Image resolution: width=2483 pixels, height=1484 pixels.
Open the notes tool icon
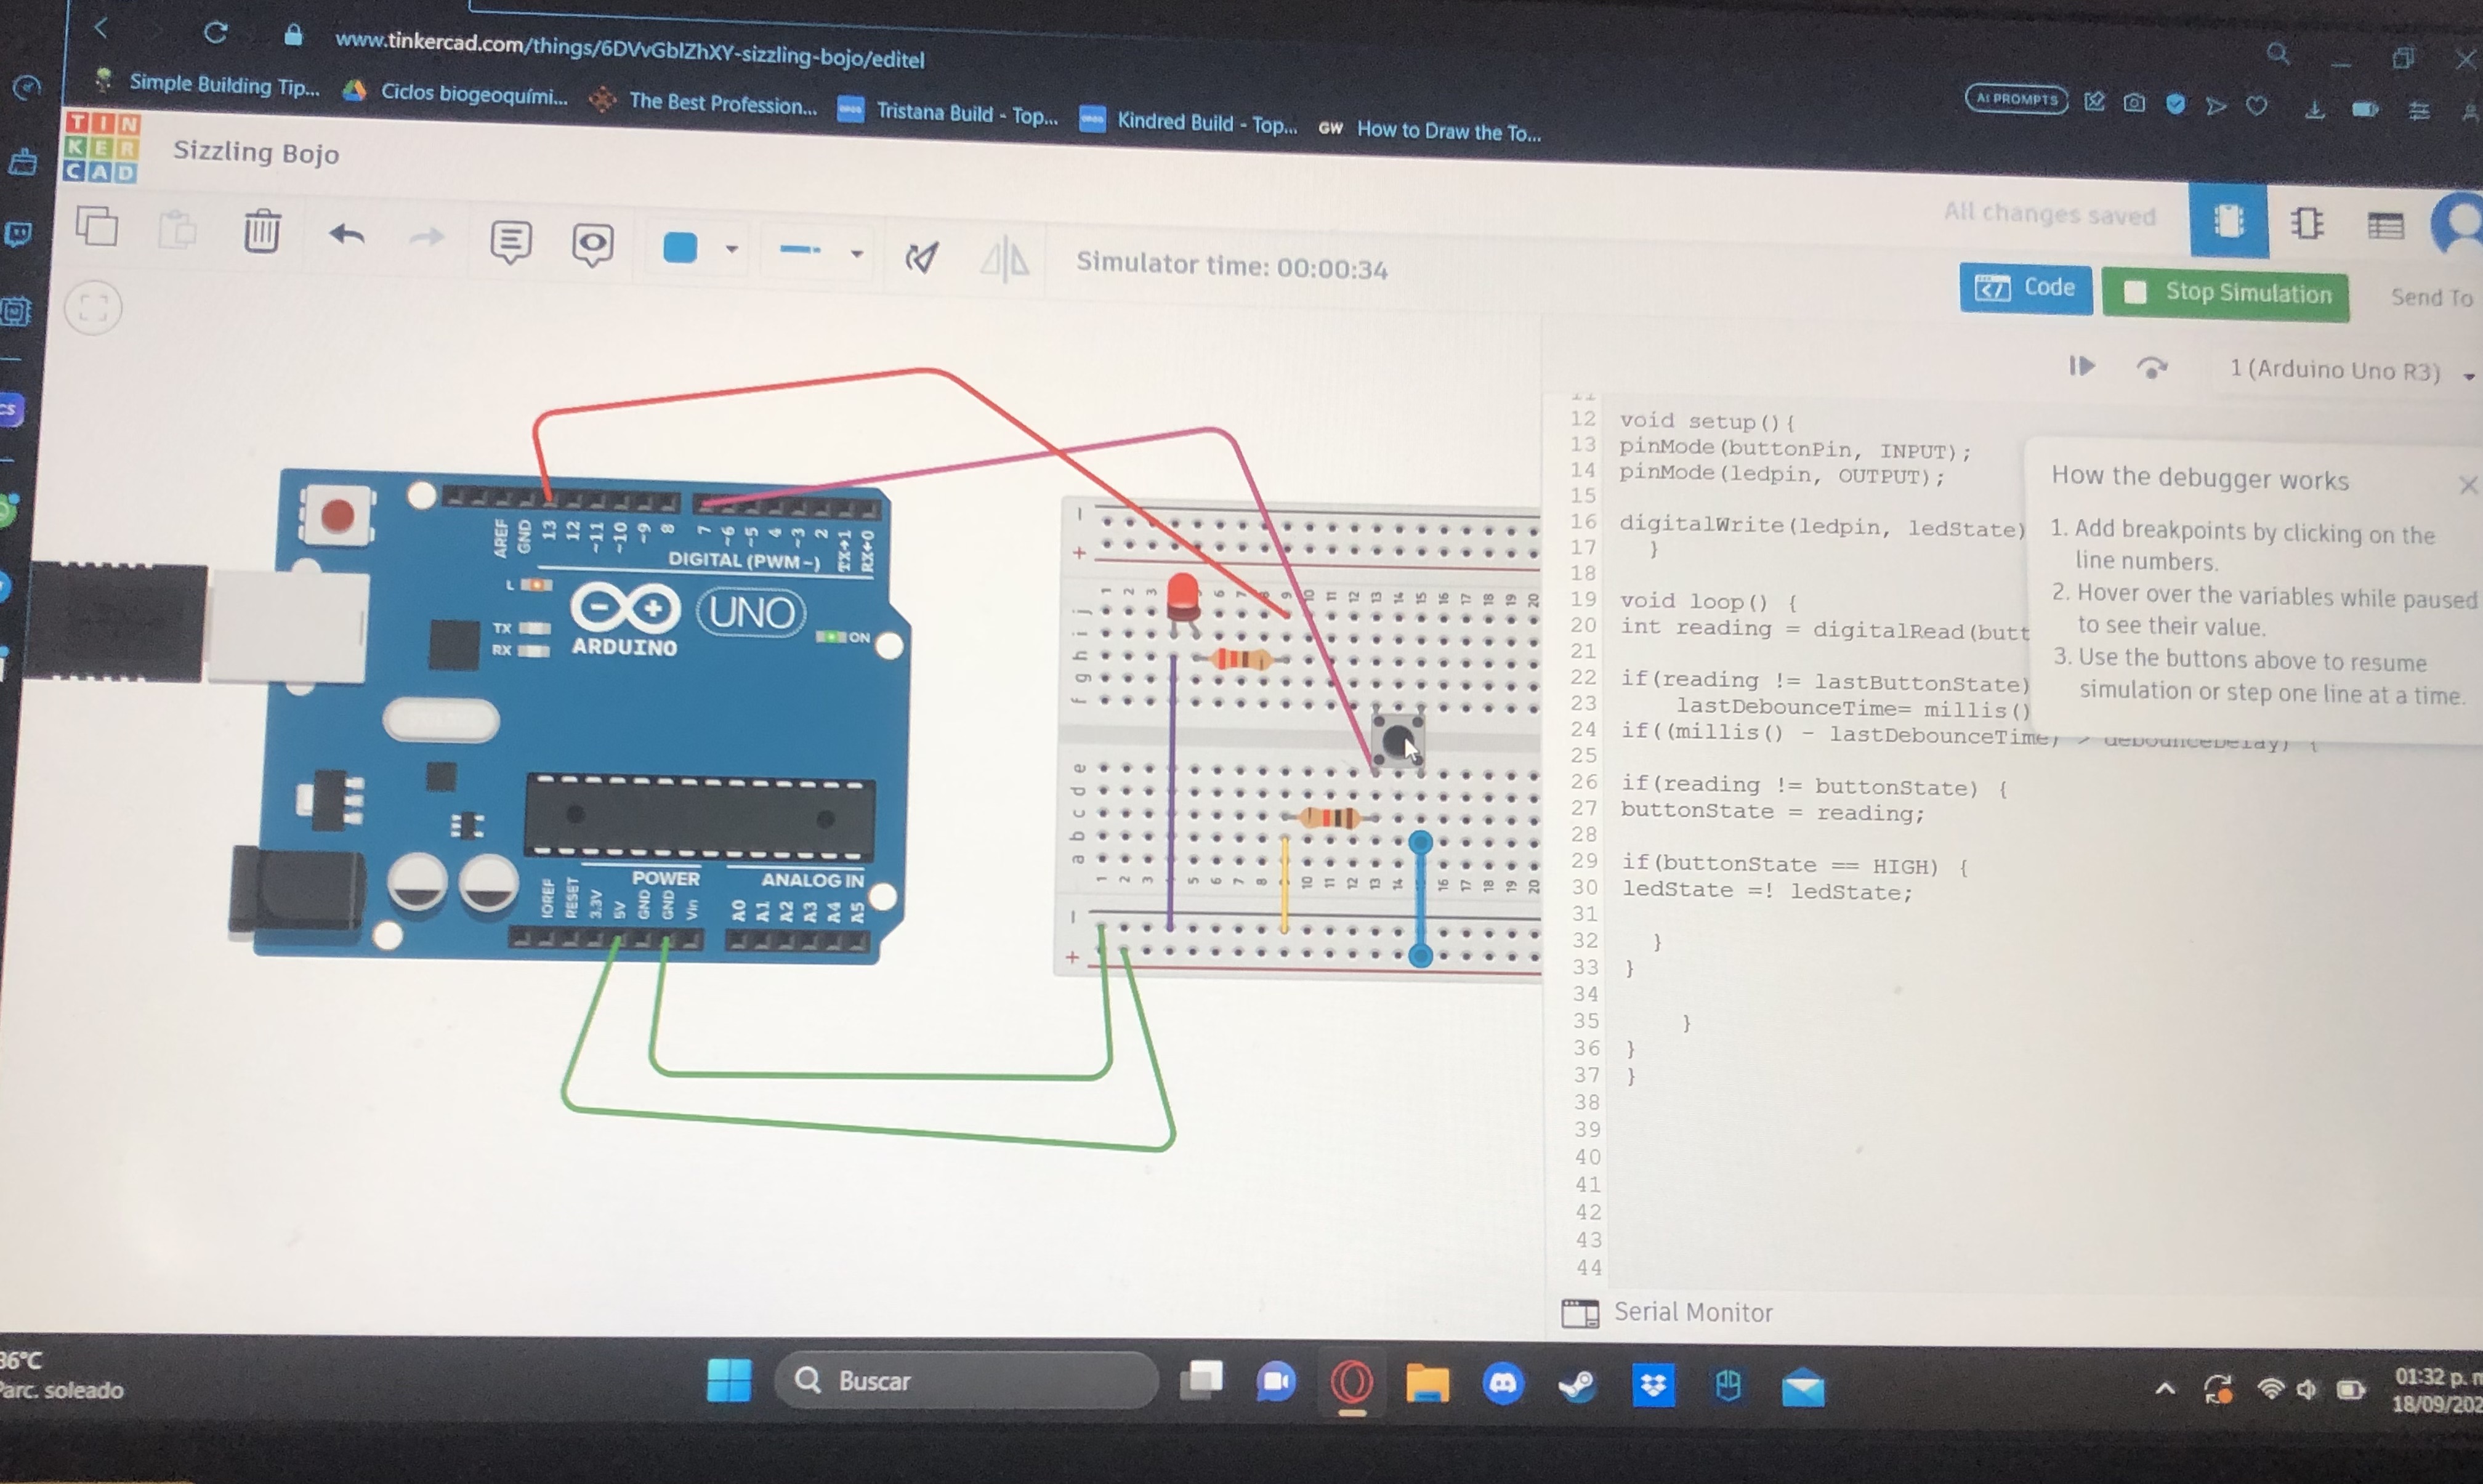pos(510,241)
